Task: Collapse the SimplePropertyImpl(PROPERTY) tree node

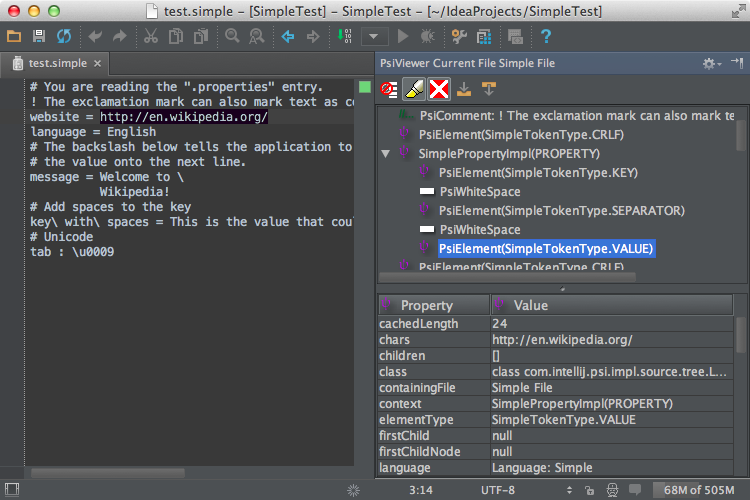Action: click(386, 154)
